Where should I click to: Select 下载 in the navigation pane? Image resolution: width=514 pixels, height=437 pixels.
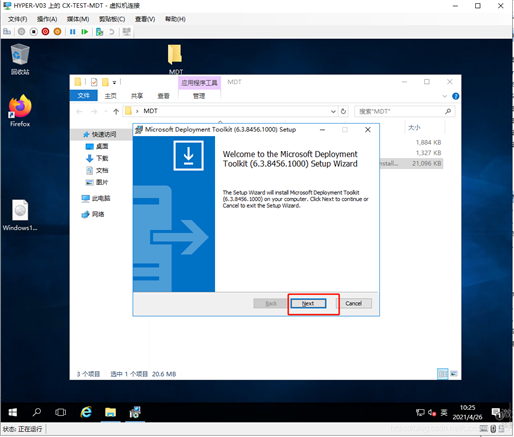(97, 158)
